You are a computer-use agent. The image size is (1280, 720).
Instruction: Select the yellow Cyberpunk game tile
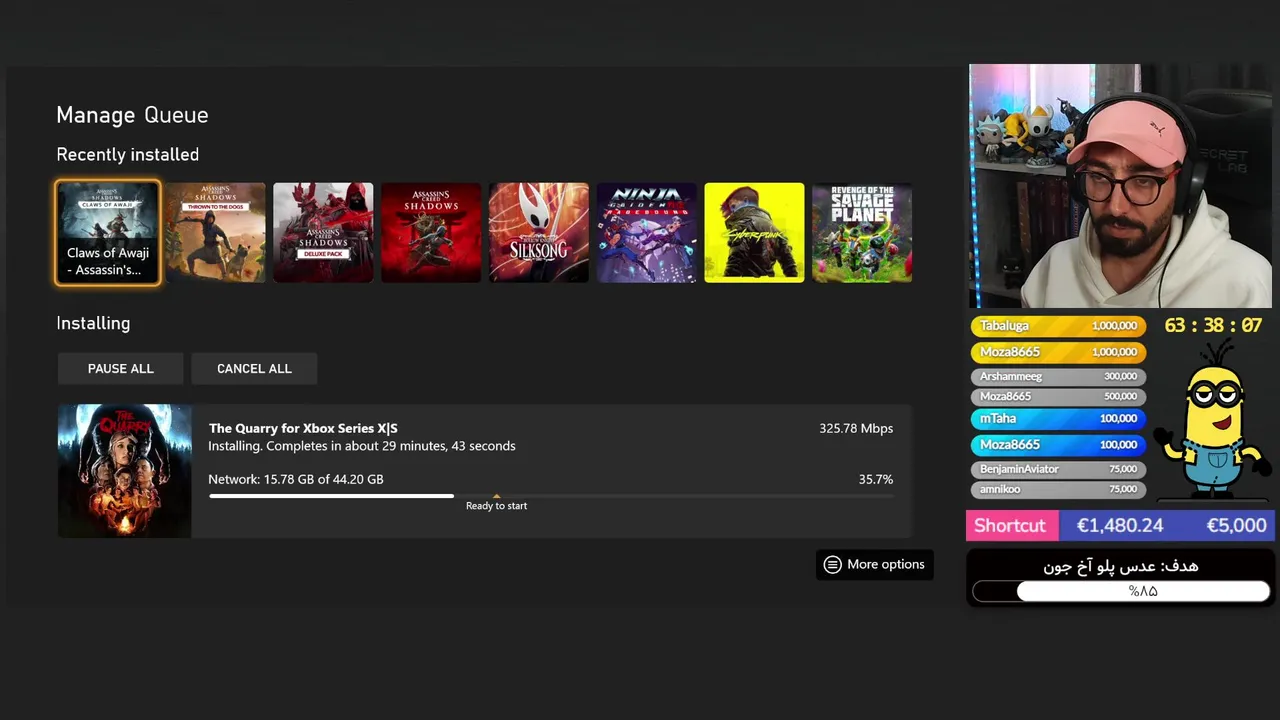click(754, 233)
